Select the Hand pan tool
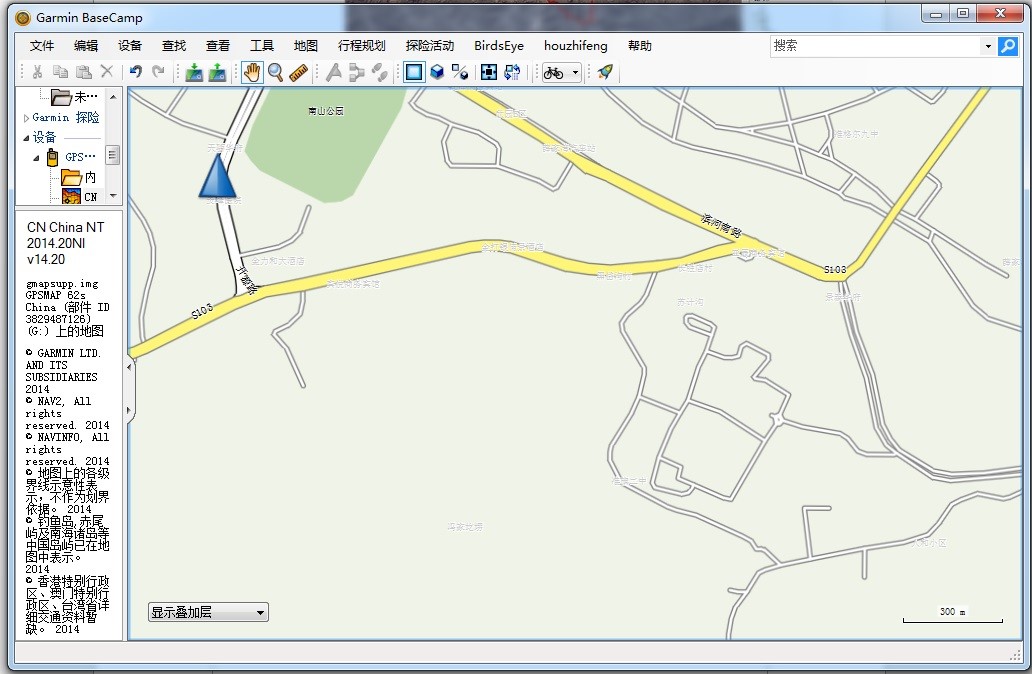1032x674 pixels. click(251, 72)
